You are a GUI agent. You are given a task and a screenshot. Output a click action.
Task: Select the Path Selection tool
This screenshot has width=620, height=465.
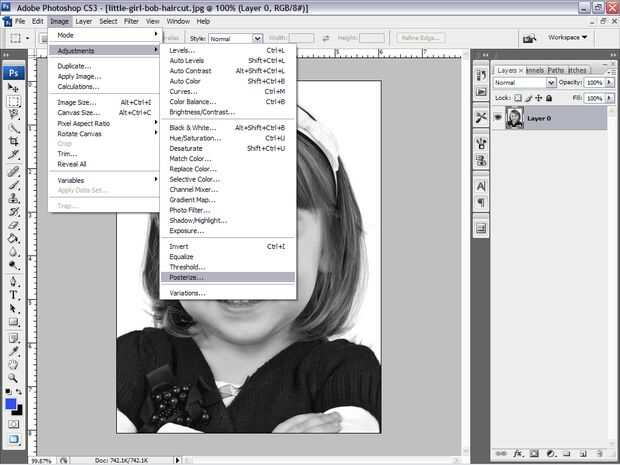pos(13,308)
